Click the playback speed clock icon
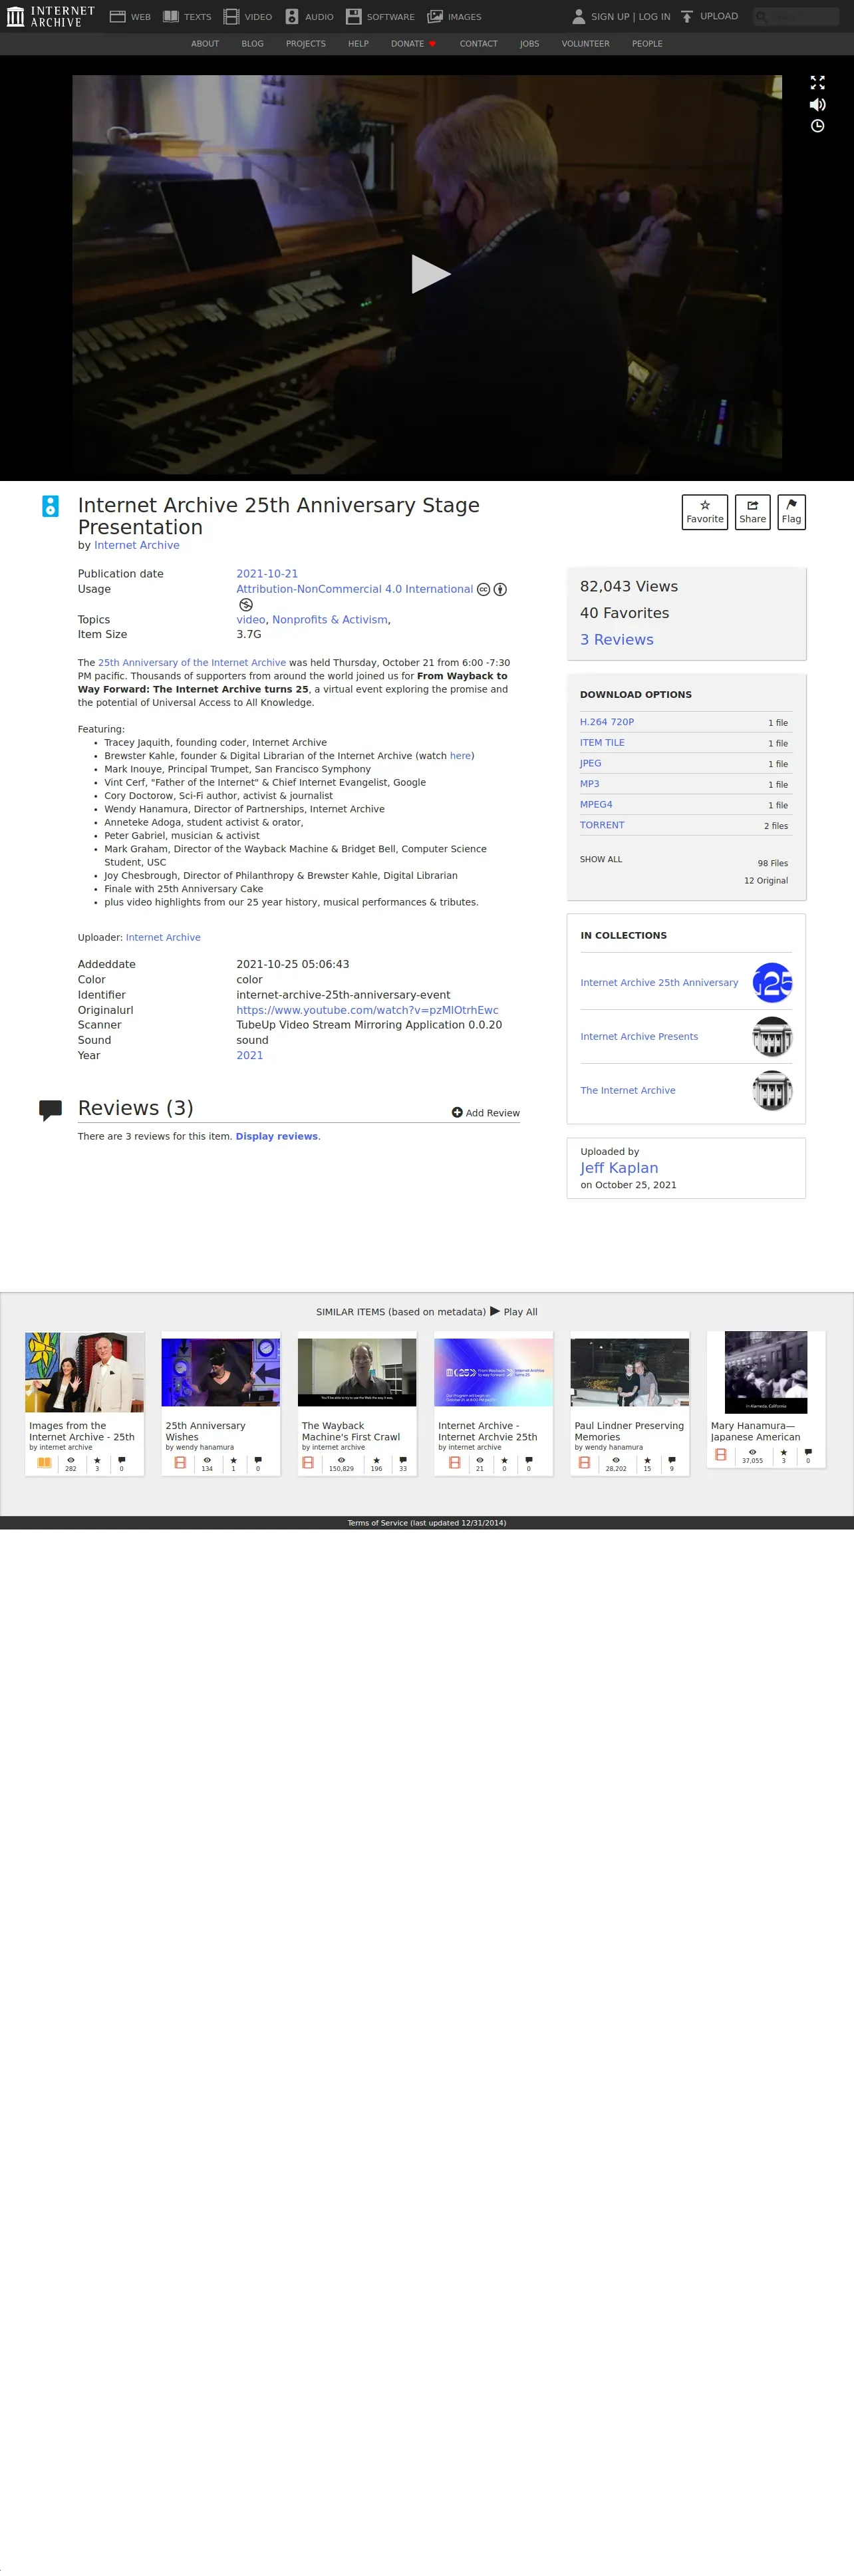Image resolution: width=854 pixels, height=2576 pixels. pos(817,126)
